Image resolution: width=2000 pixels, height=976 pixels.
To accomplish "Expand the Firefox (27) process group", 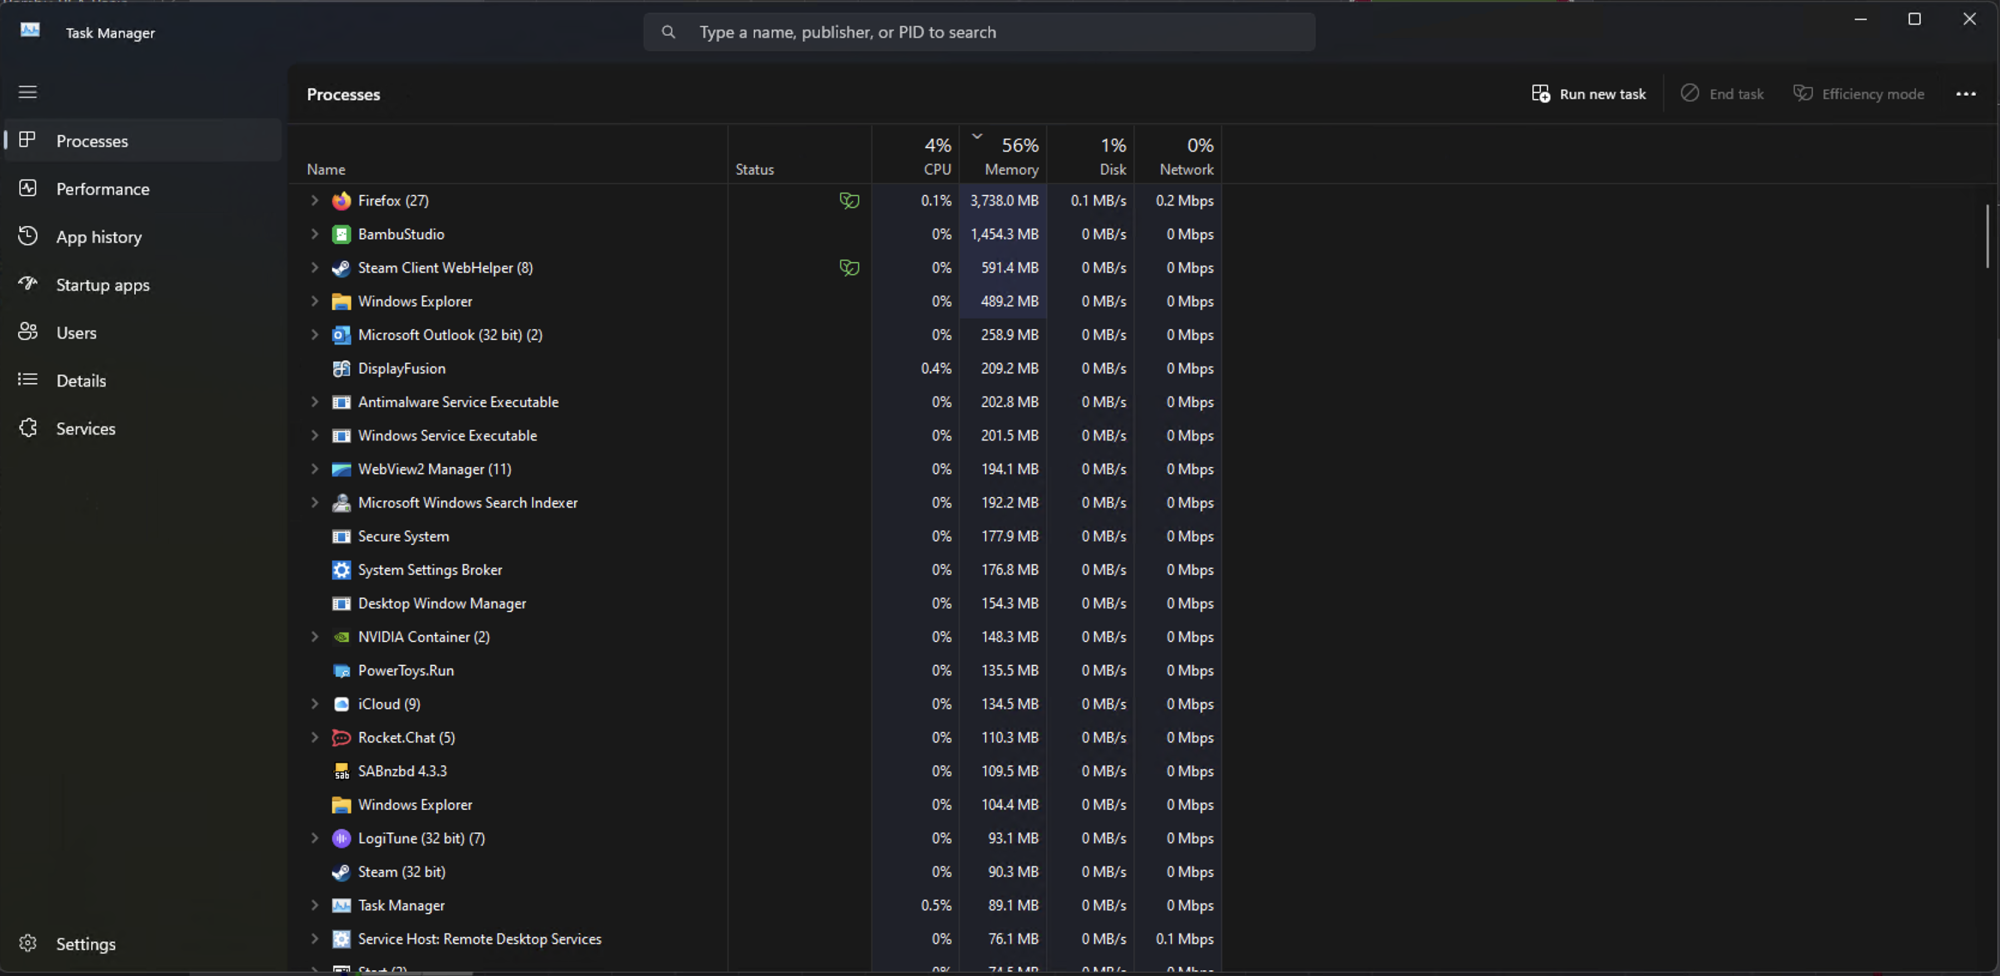I will 314,201.
